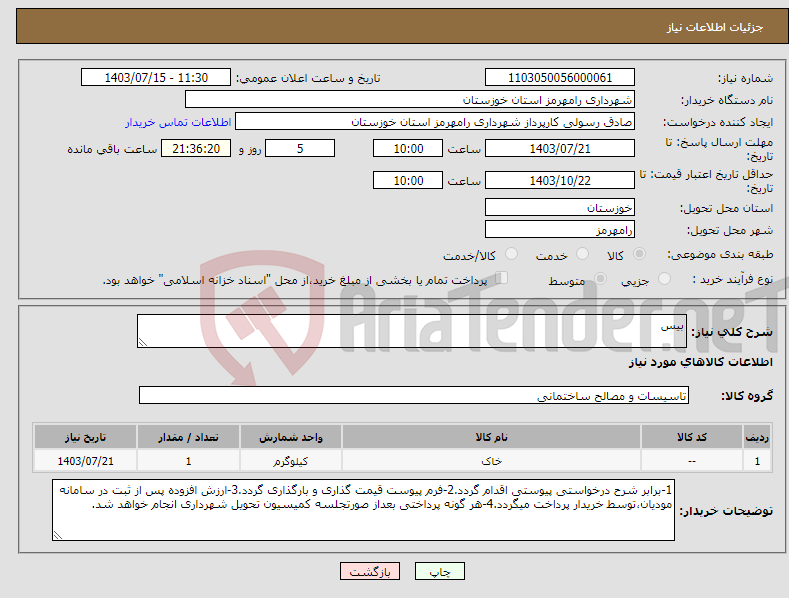Image resolution: width=789 pixels, height=598 pixels.
Task: Click the resize handle of the description textarea
Action: 143,342
